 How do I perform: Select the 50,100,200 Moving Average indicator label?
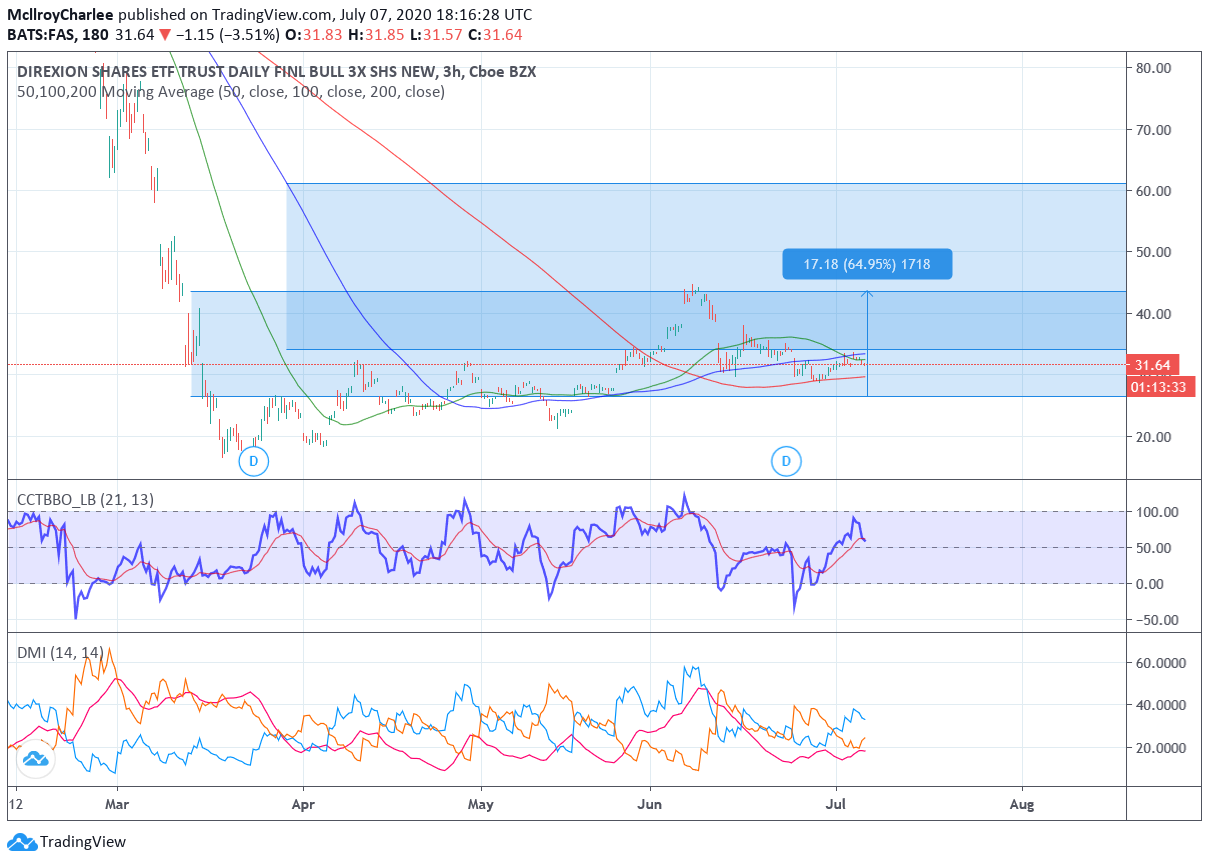(231, 91)
